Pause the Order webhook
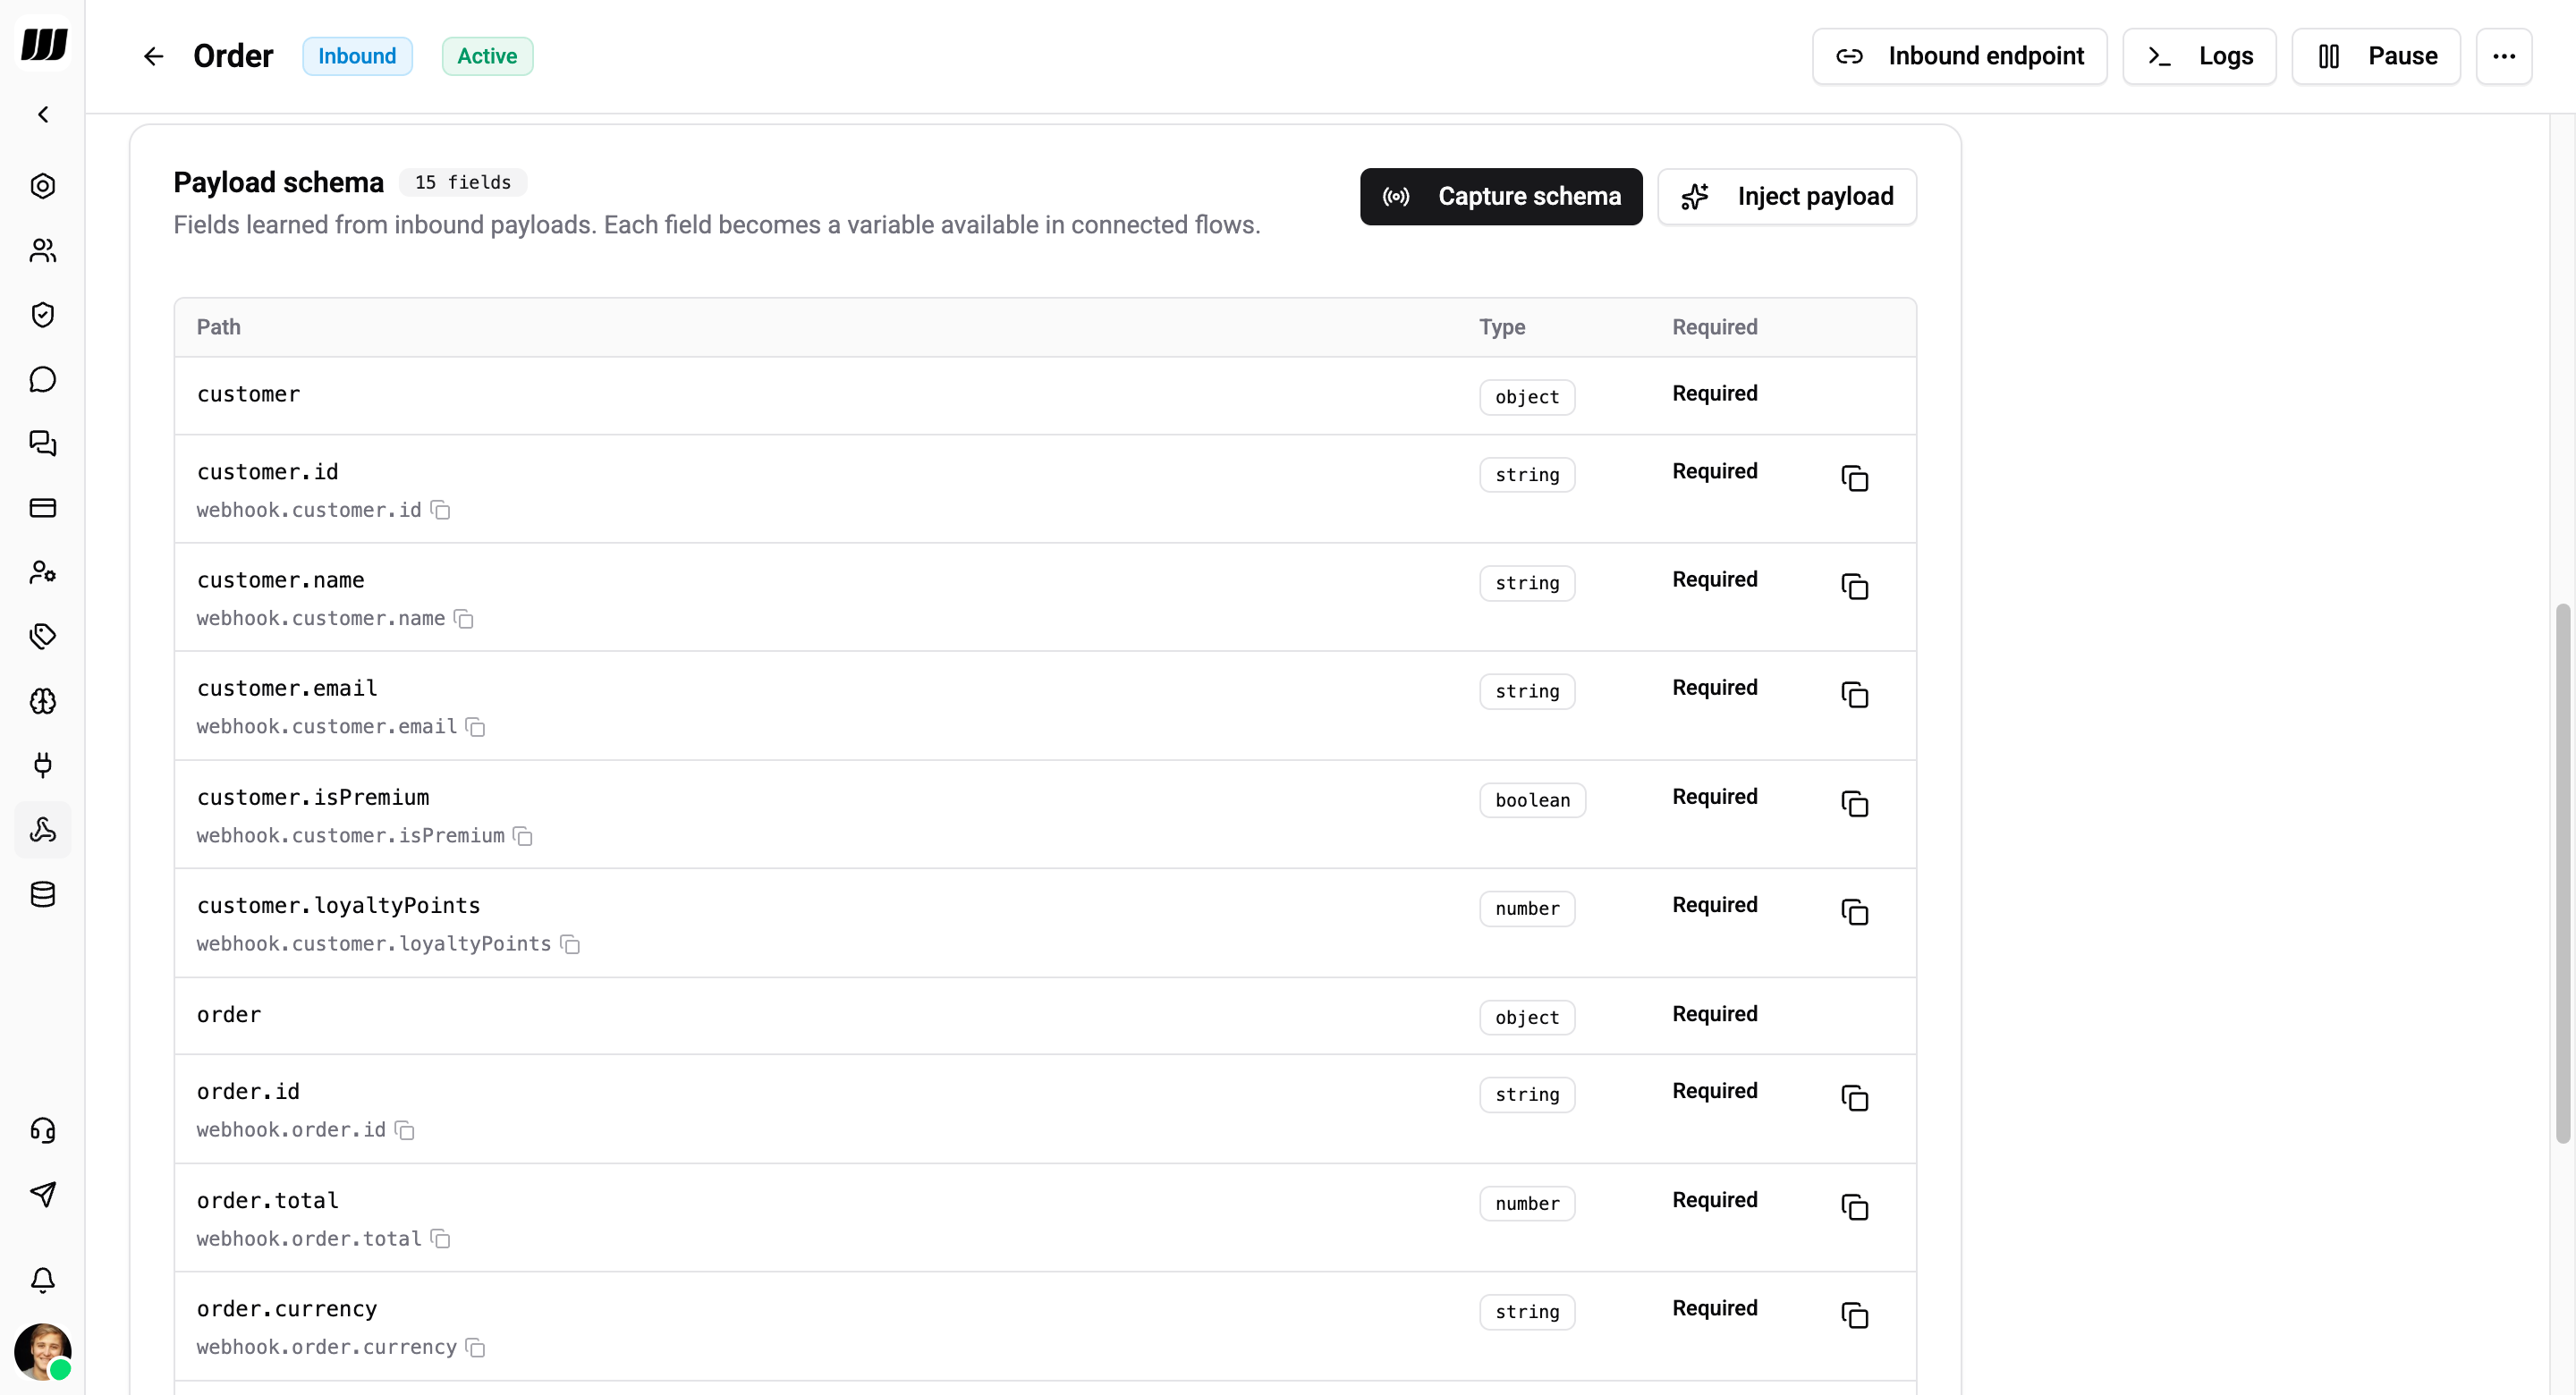Screen dimensions: 2576x1395 click(2375, 56)
